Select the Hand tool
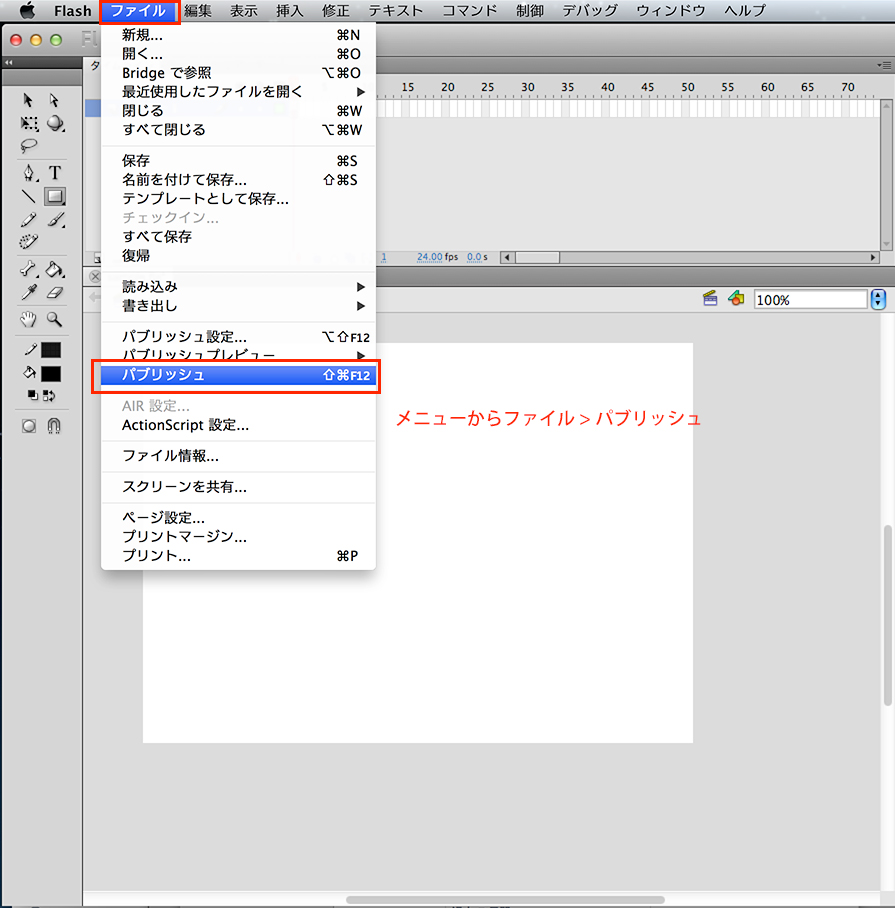The width and height of the screenshot is (895, 908). pos(29,319)
